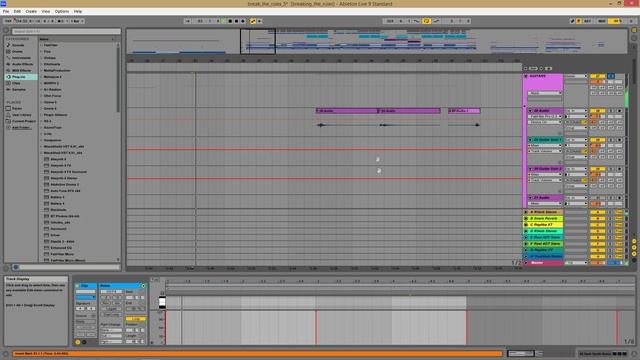This screenshot has width=640, height=360.
Task: Open the Help menu
Action: (x=78, y=11)
